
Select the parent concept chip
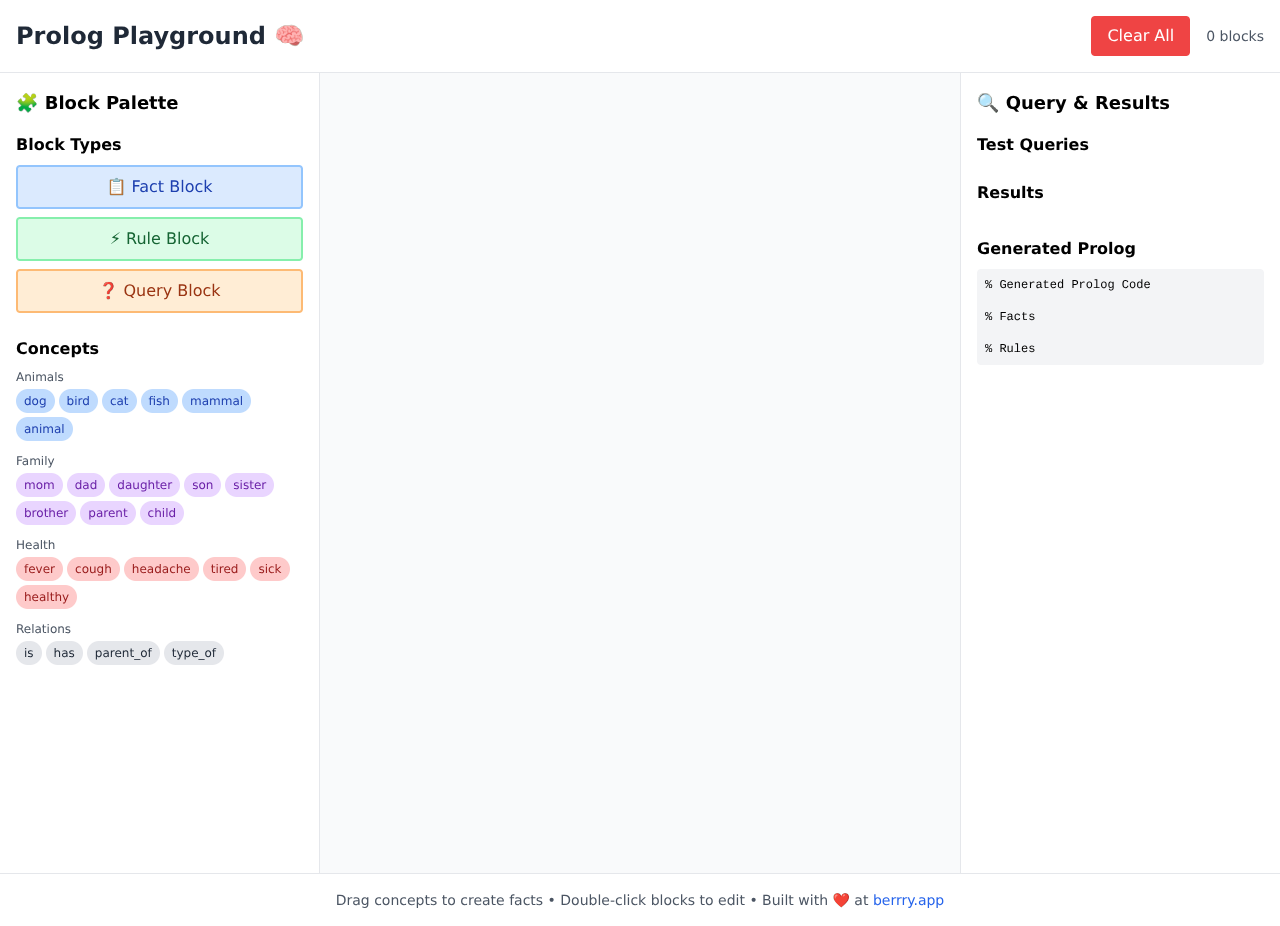[x=108, y=513]
